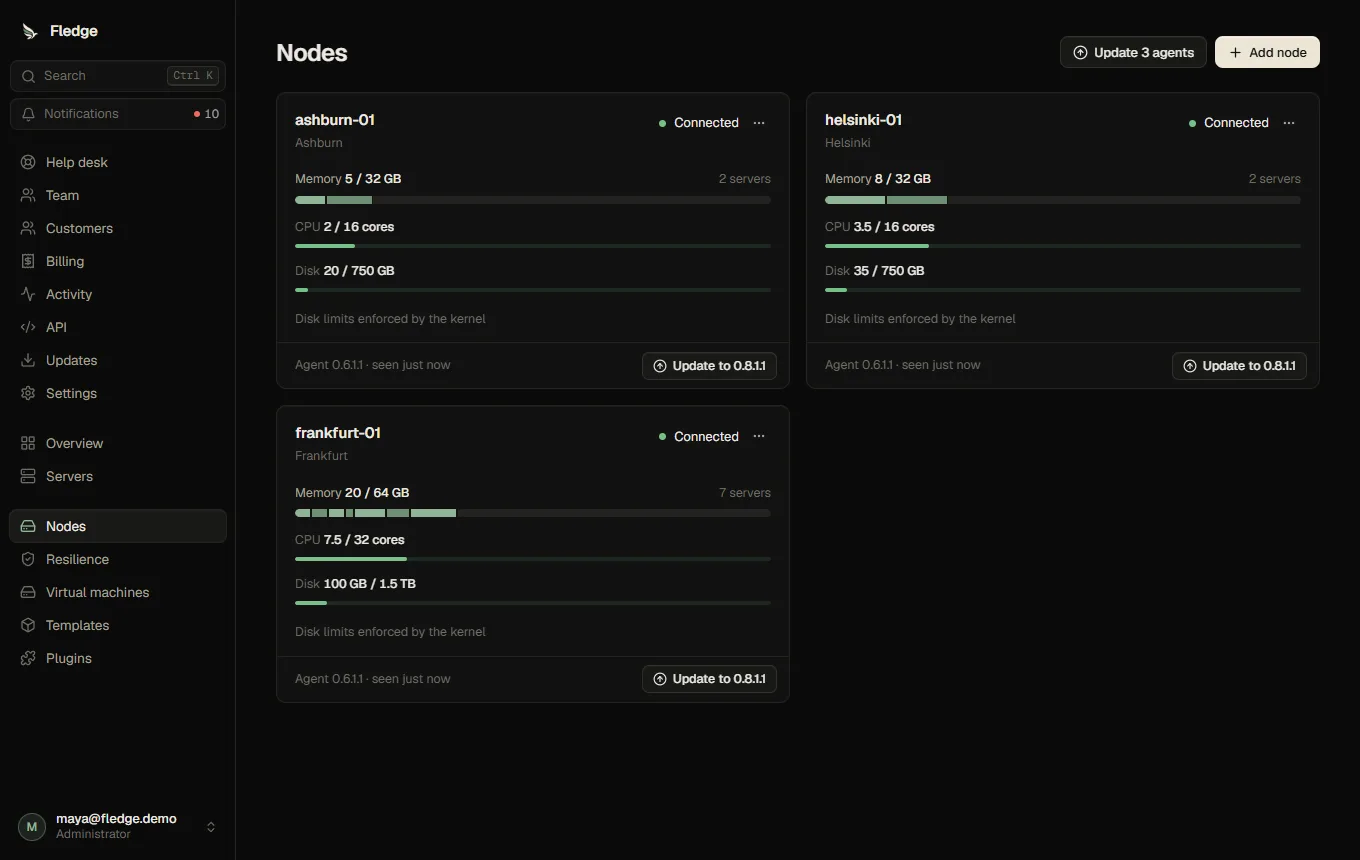The height and width of the screenshot is (860, 1360).
Task: Open ashburn-01 more options menu
Action: click(759, 123)
